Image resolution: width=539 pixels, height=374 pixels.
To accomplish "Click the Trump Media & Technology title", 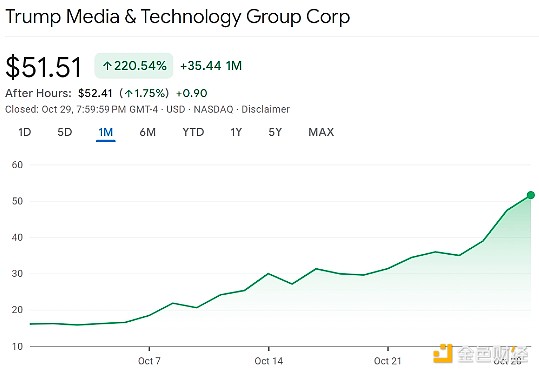I will coord(178,16).
